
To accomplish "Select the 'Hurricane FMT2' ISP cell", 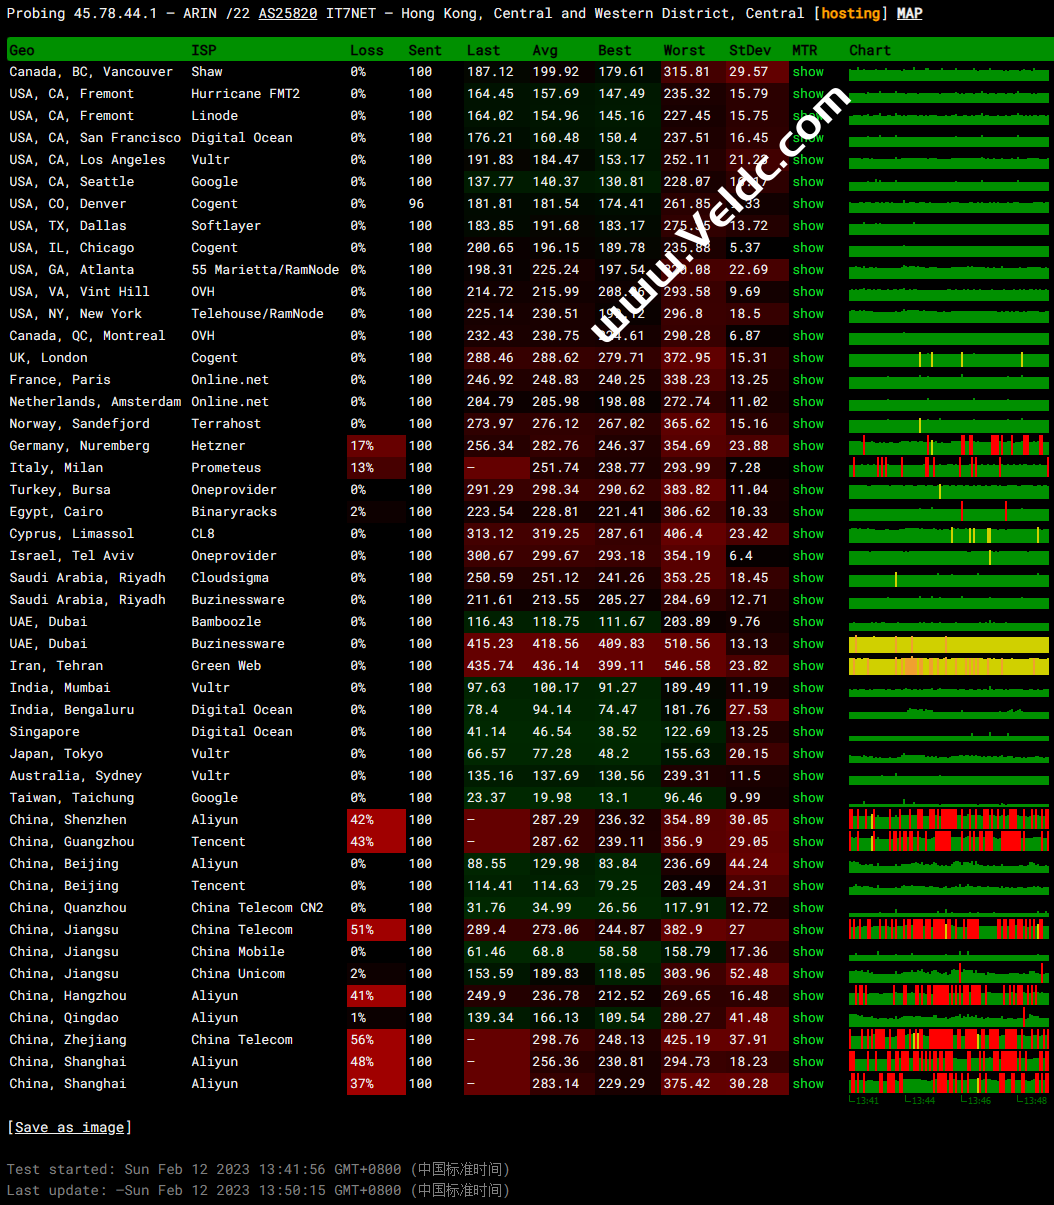I will click(246, 94).
